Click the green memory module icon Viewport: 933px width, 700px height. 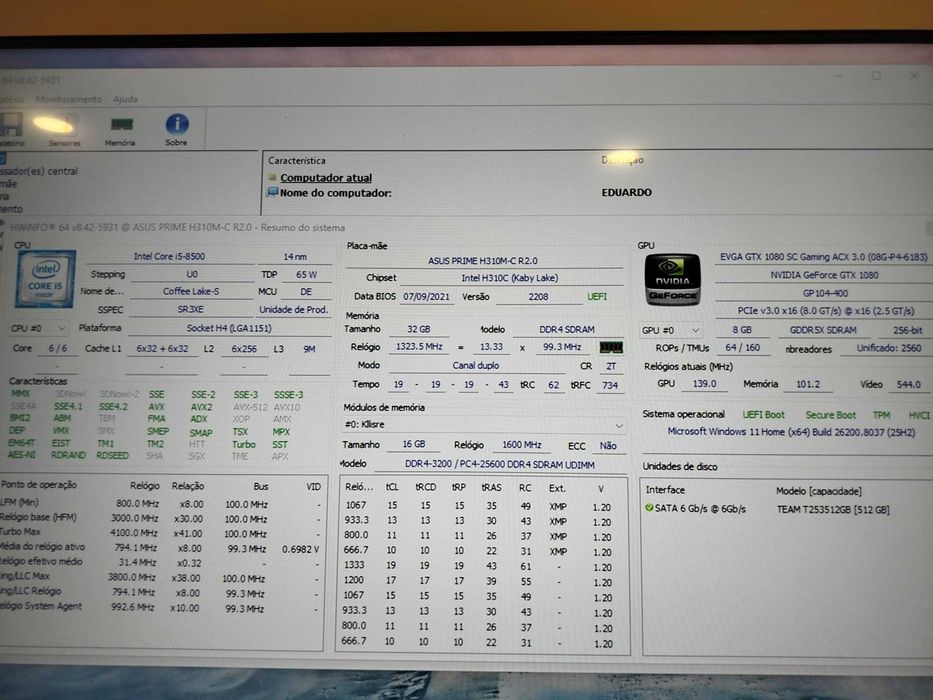610,346
